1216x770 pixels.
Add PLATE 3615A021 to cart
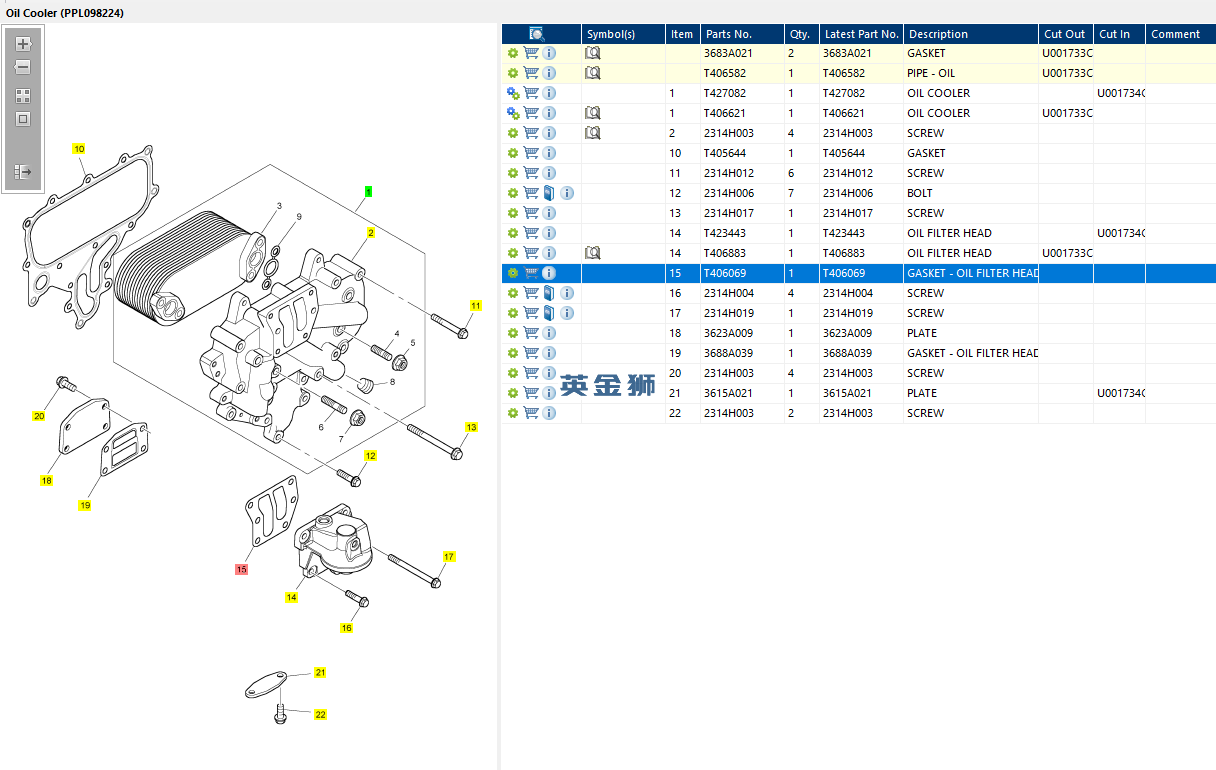point(531,393)
